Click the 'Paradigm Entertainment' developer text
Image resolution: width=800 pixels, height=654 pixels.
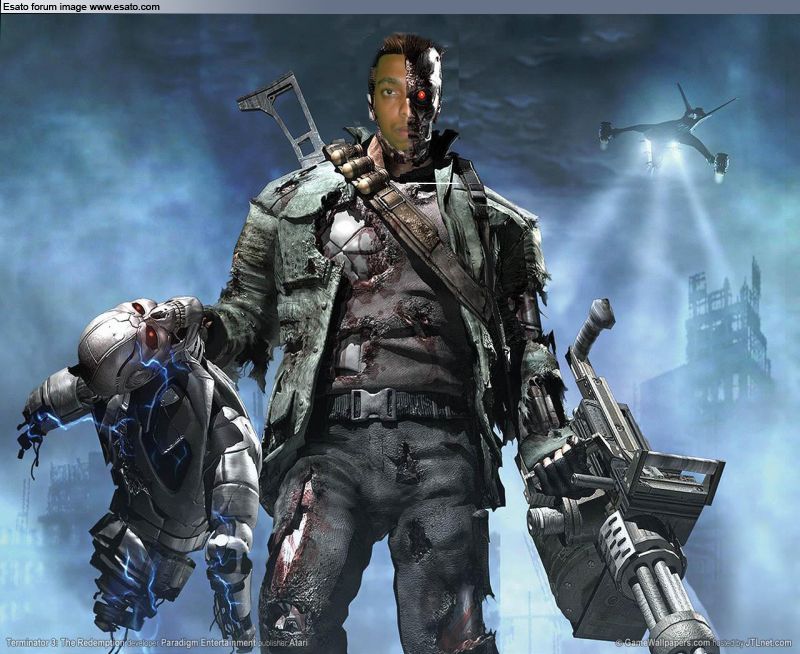point(207,643)
